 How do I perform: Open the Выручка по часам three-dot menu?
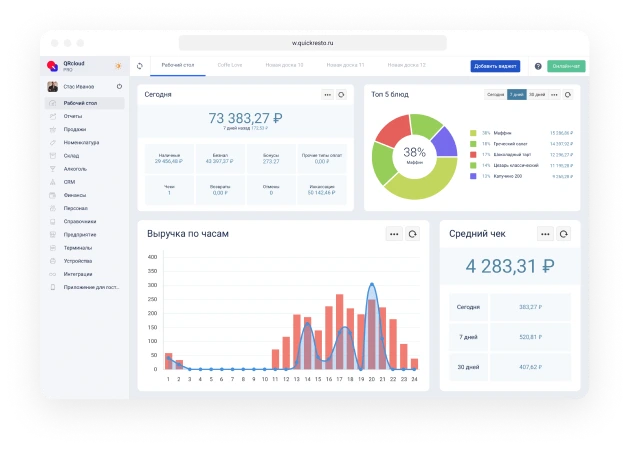(395, 233)
